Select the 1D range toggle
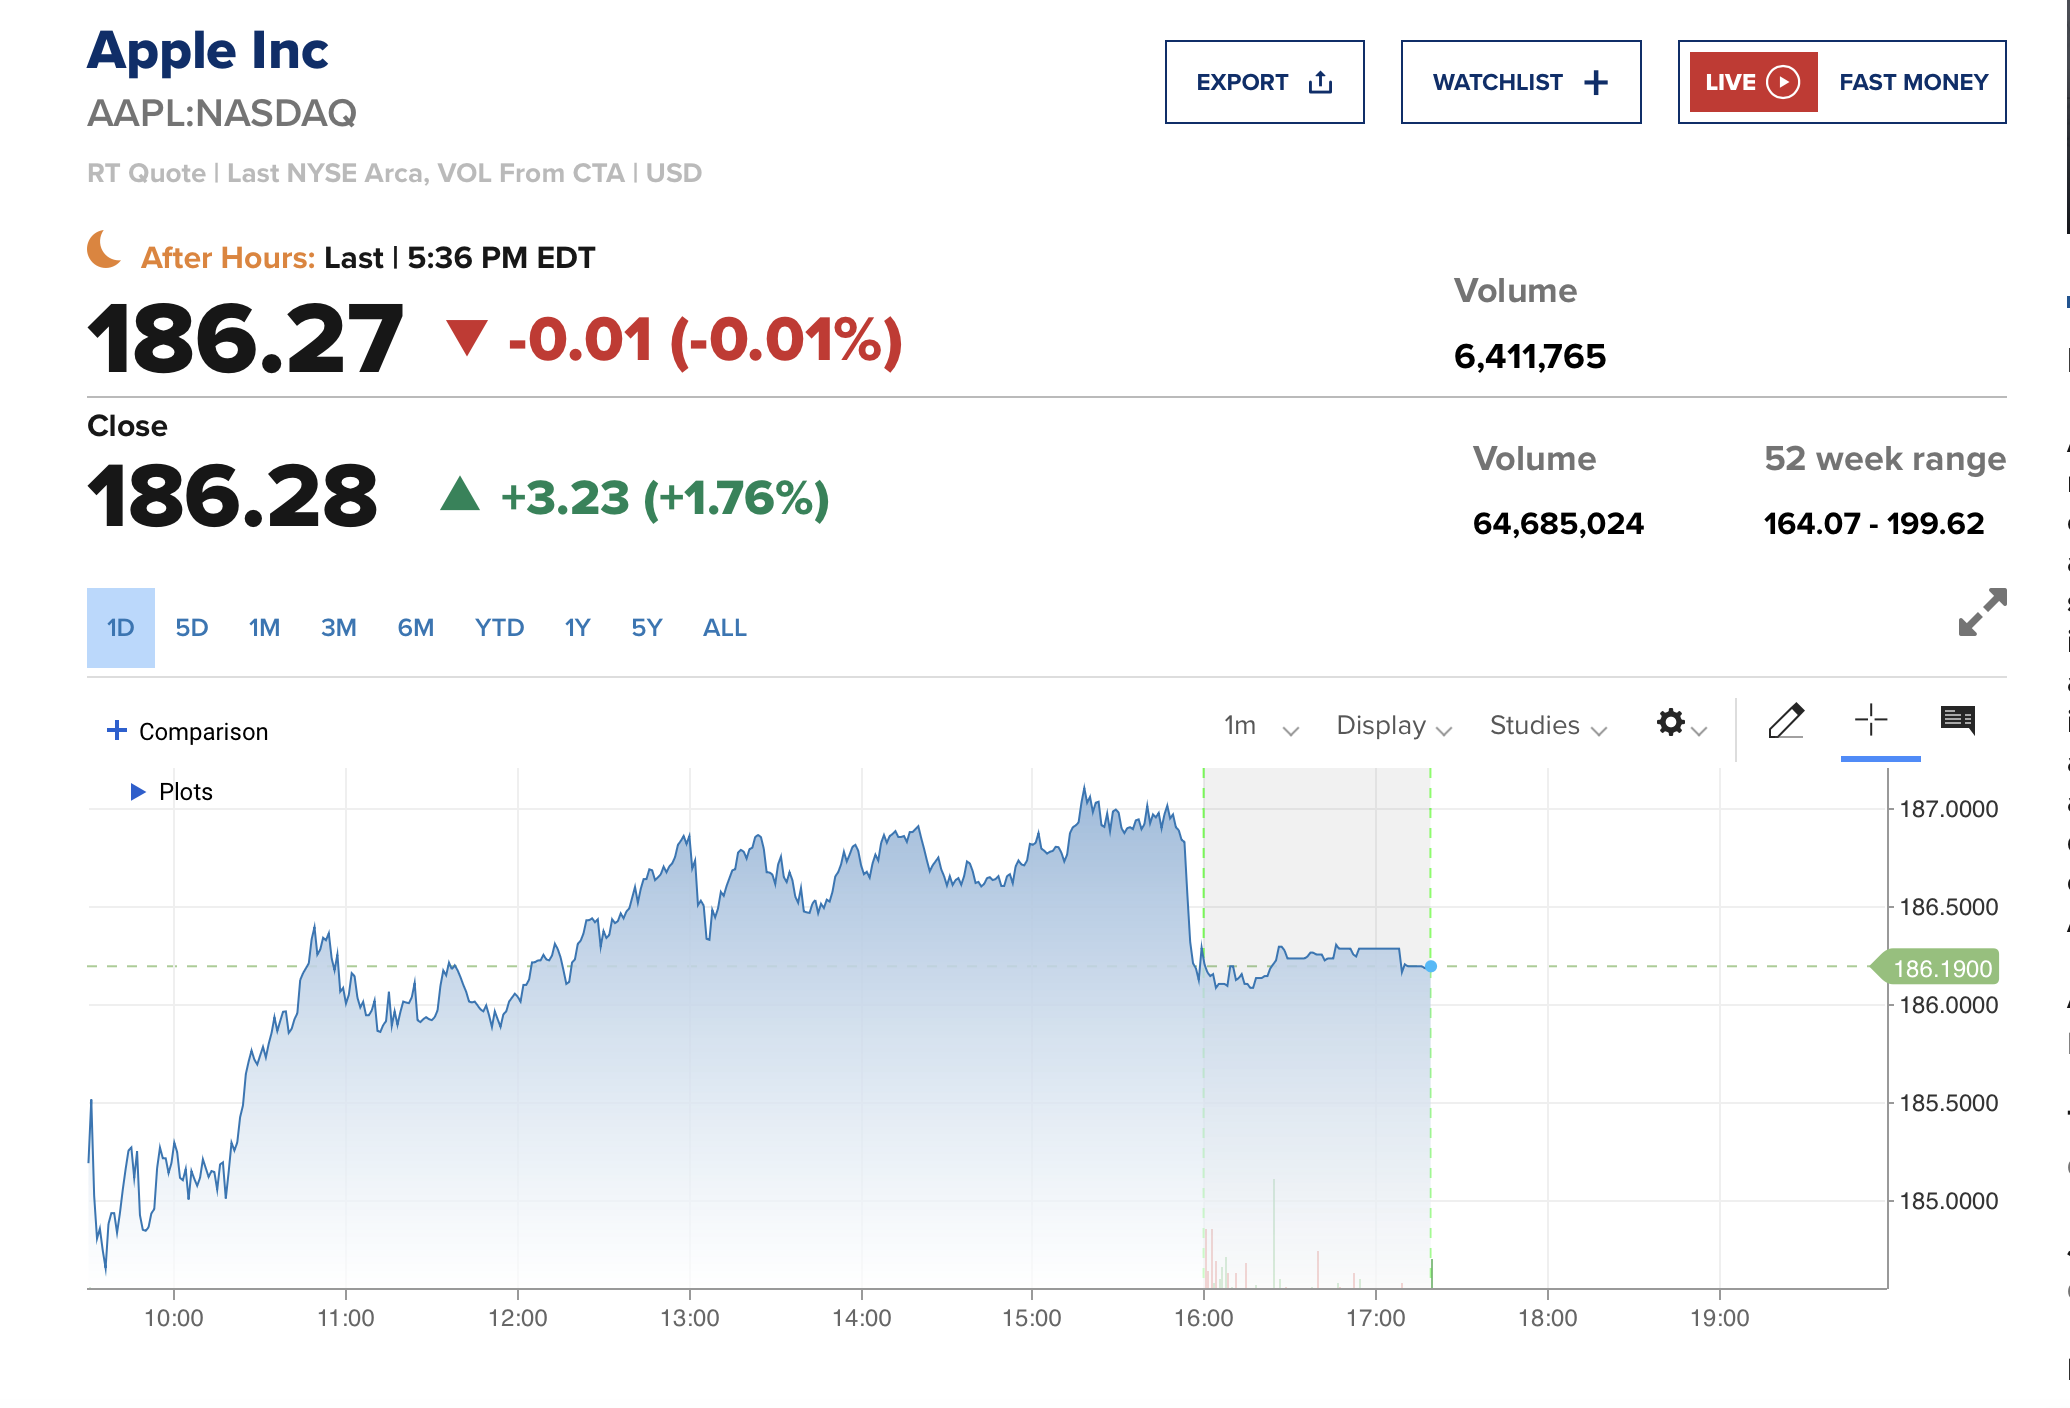This screenshot has height=1408, width=2070. tap(121, 628)
